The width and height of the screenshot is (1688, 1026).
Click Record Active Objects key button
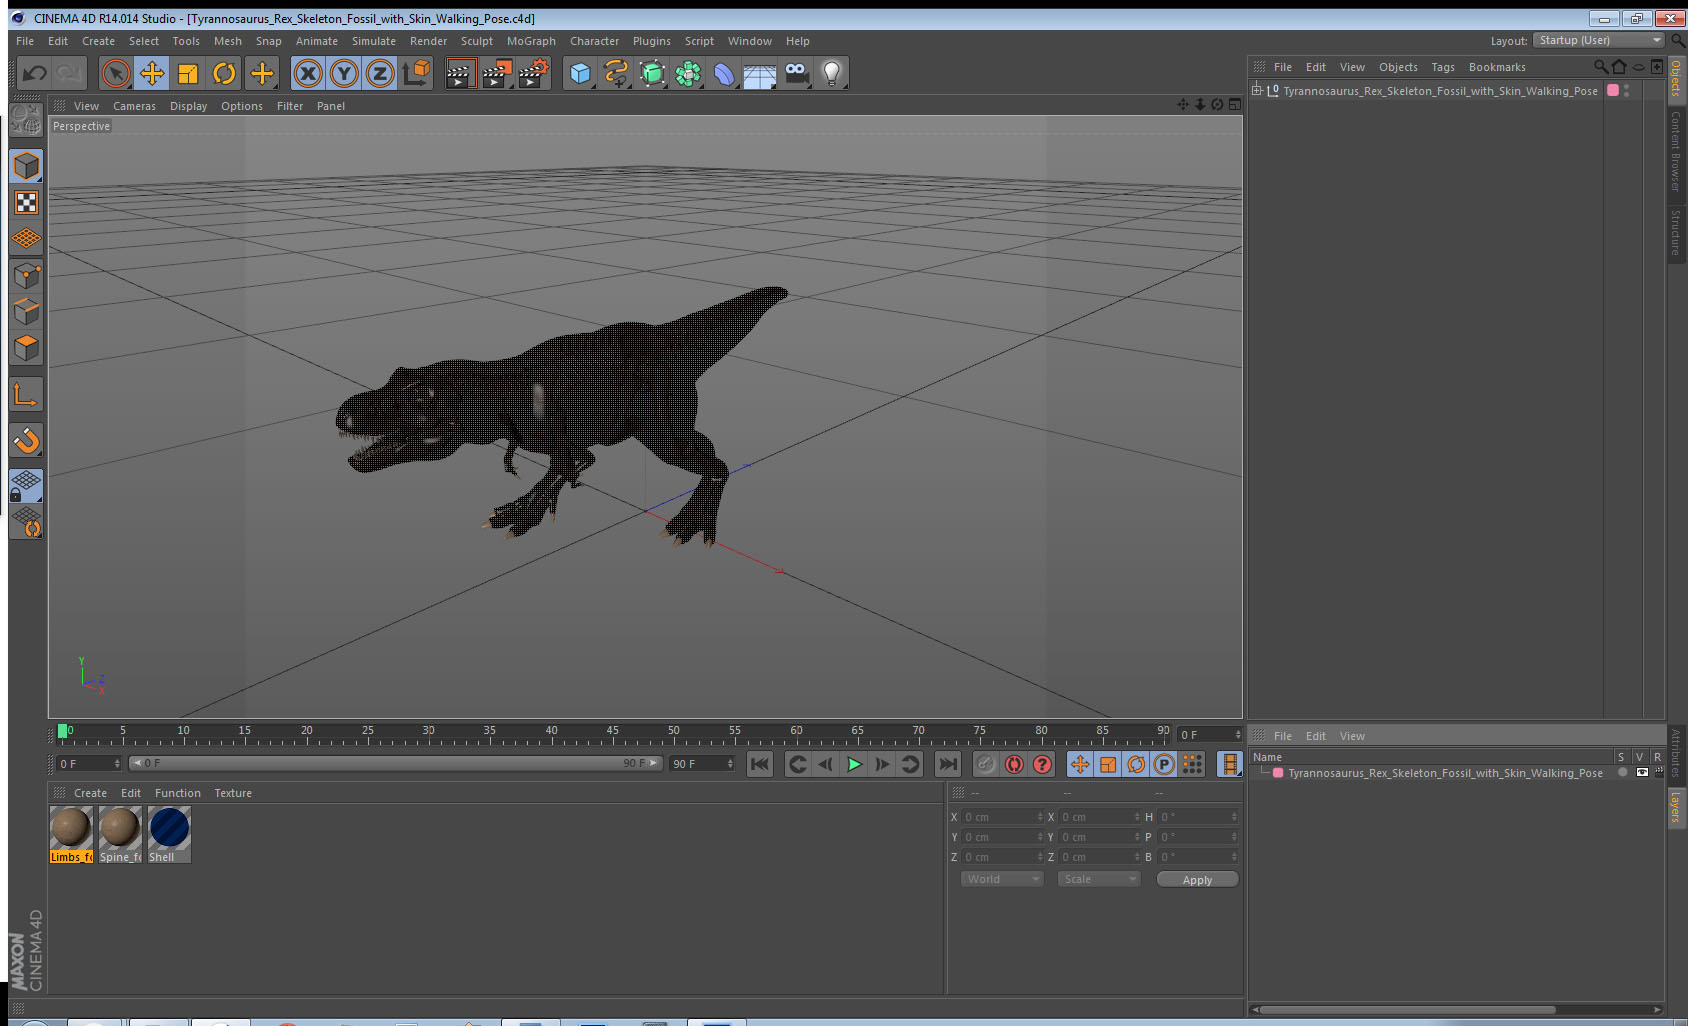(x=986, y=764)
